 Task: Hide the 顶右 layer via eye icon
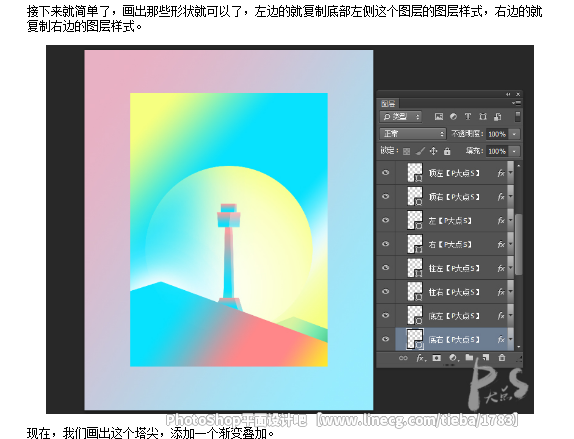385,197
